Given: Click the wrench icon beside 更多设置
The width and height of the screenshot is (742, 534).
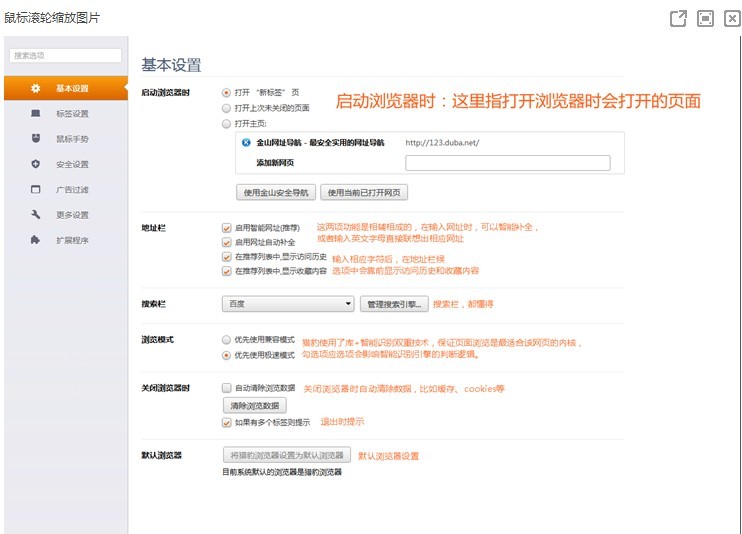Looking at the screenshot, I should [35, 214].
